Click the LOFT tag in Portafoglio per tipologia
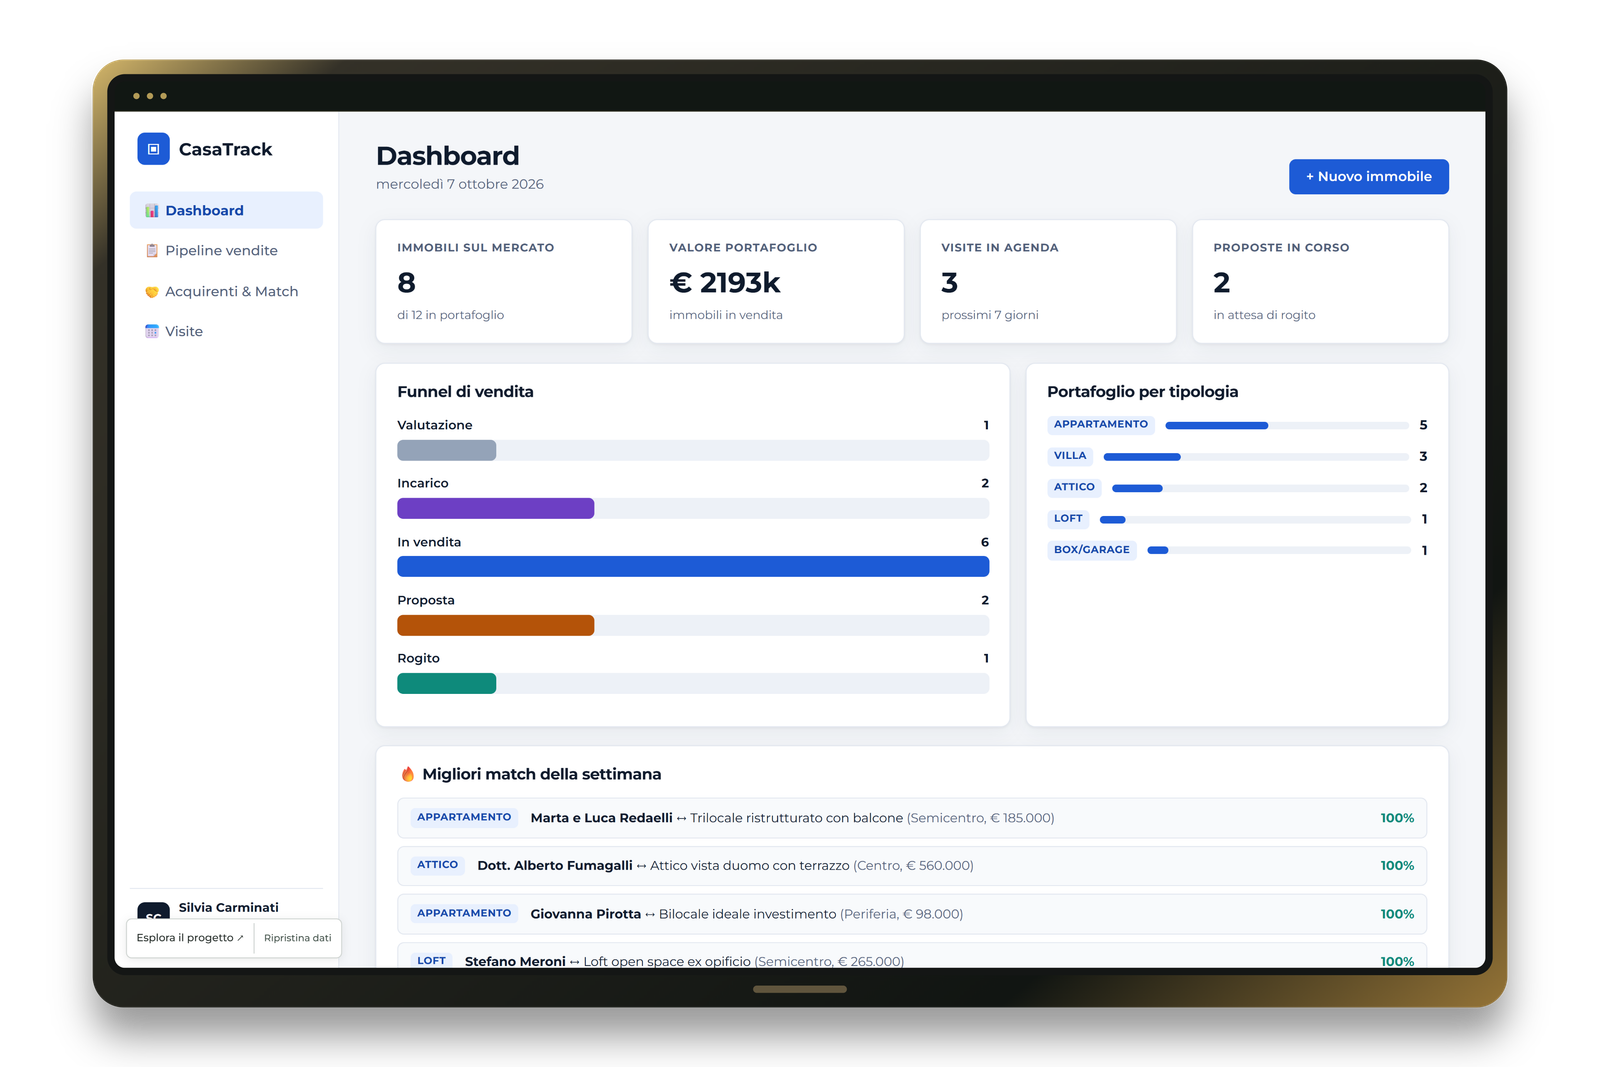The height and width of the screenshot is (1067, 1600). 1068,519
